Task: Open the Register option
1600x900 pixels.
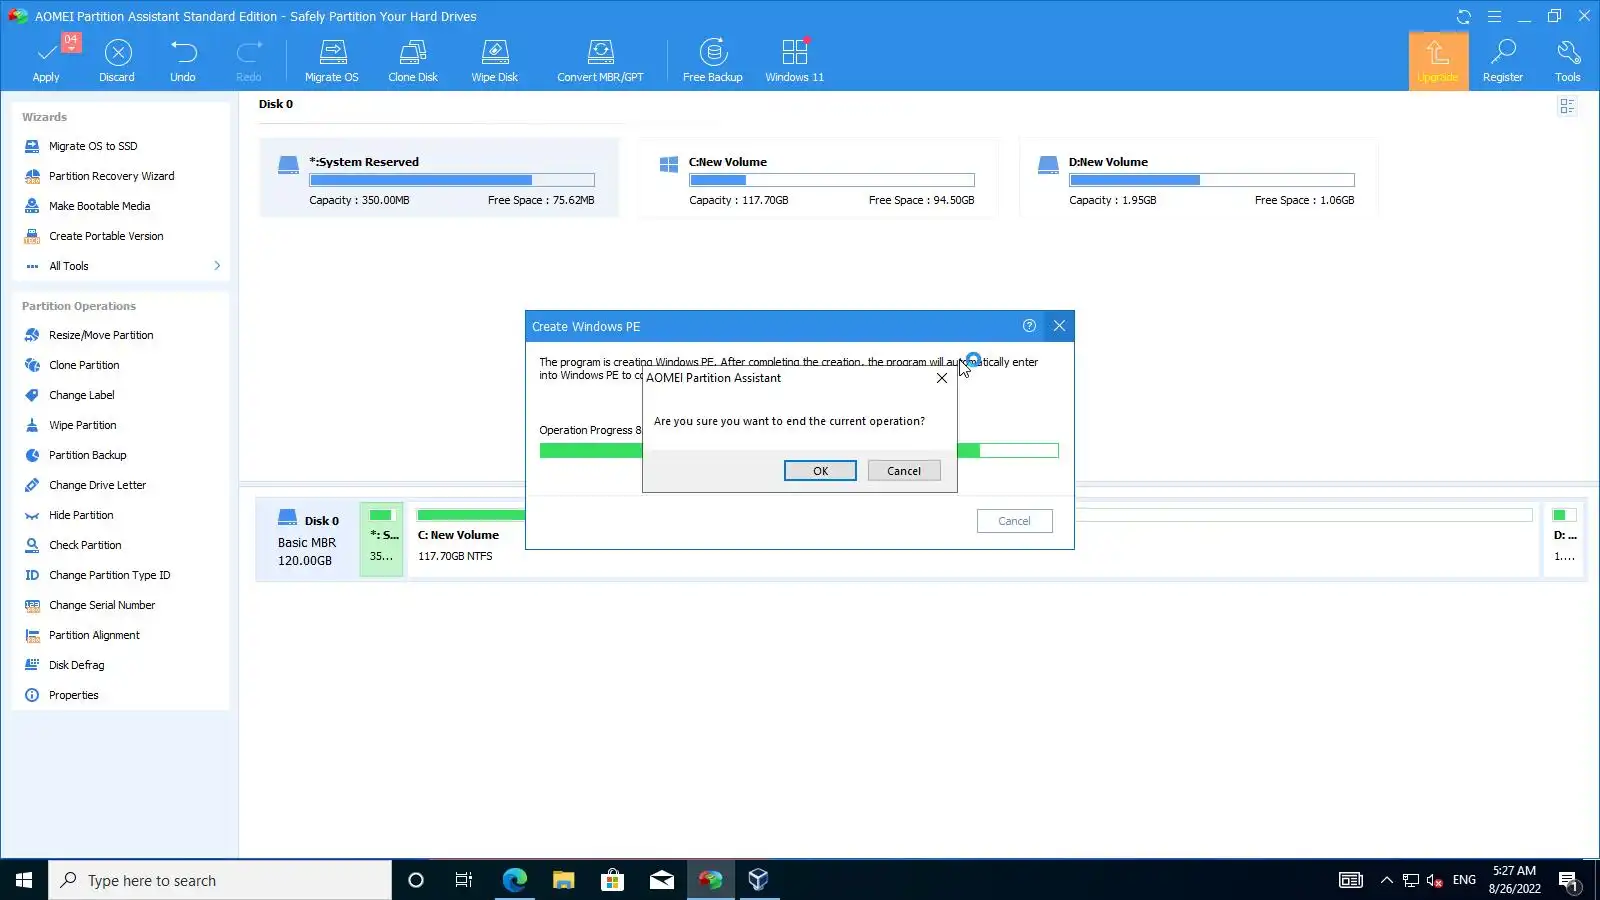Action: [1503, 61]
